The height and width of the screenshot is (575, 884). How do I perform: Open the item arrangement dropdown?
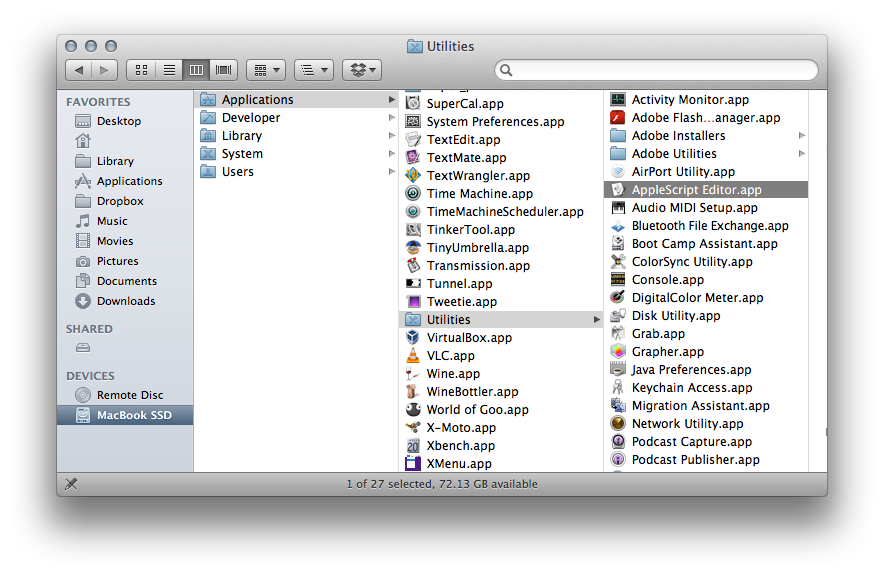point(266,70)
